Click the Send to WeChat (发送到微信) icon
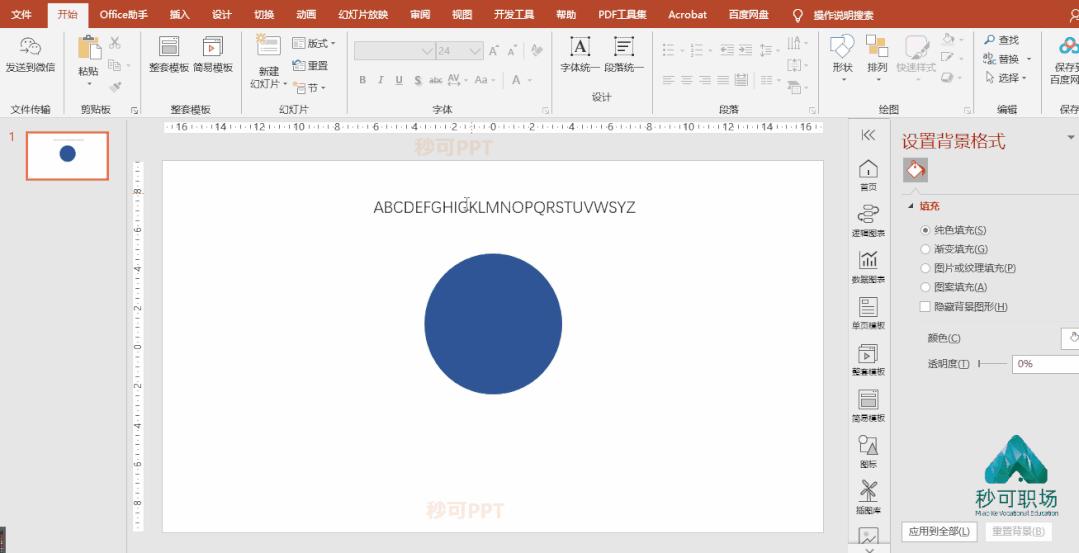This screenshot has height=553, width=1079. tap(30, 47)
